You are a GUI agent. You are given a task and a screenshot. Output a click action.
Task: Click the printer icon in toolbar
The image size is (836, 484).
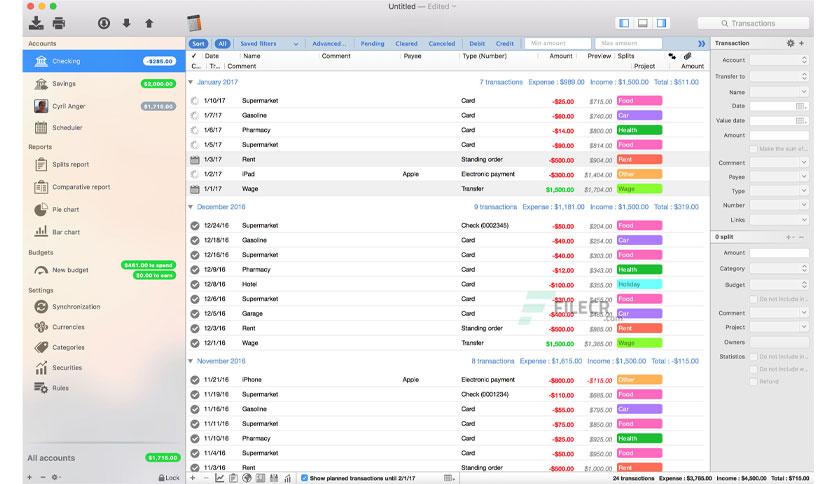tap(59, 23)
